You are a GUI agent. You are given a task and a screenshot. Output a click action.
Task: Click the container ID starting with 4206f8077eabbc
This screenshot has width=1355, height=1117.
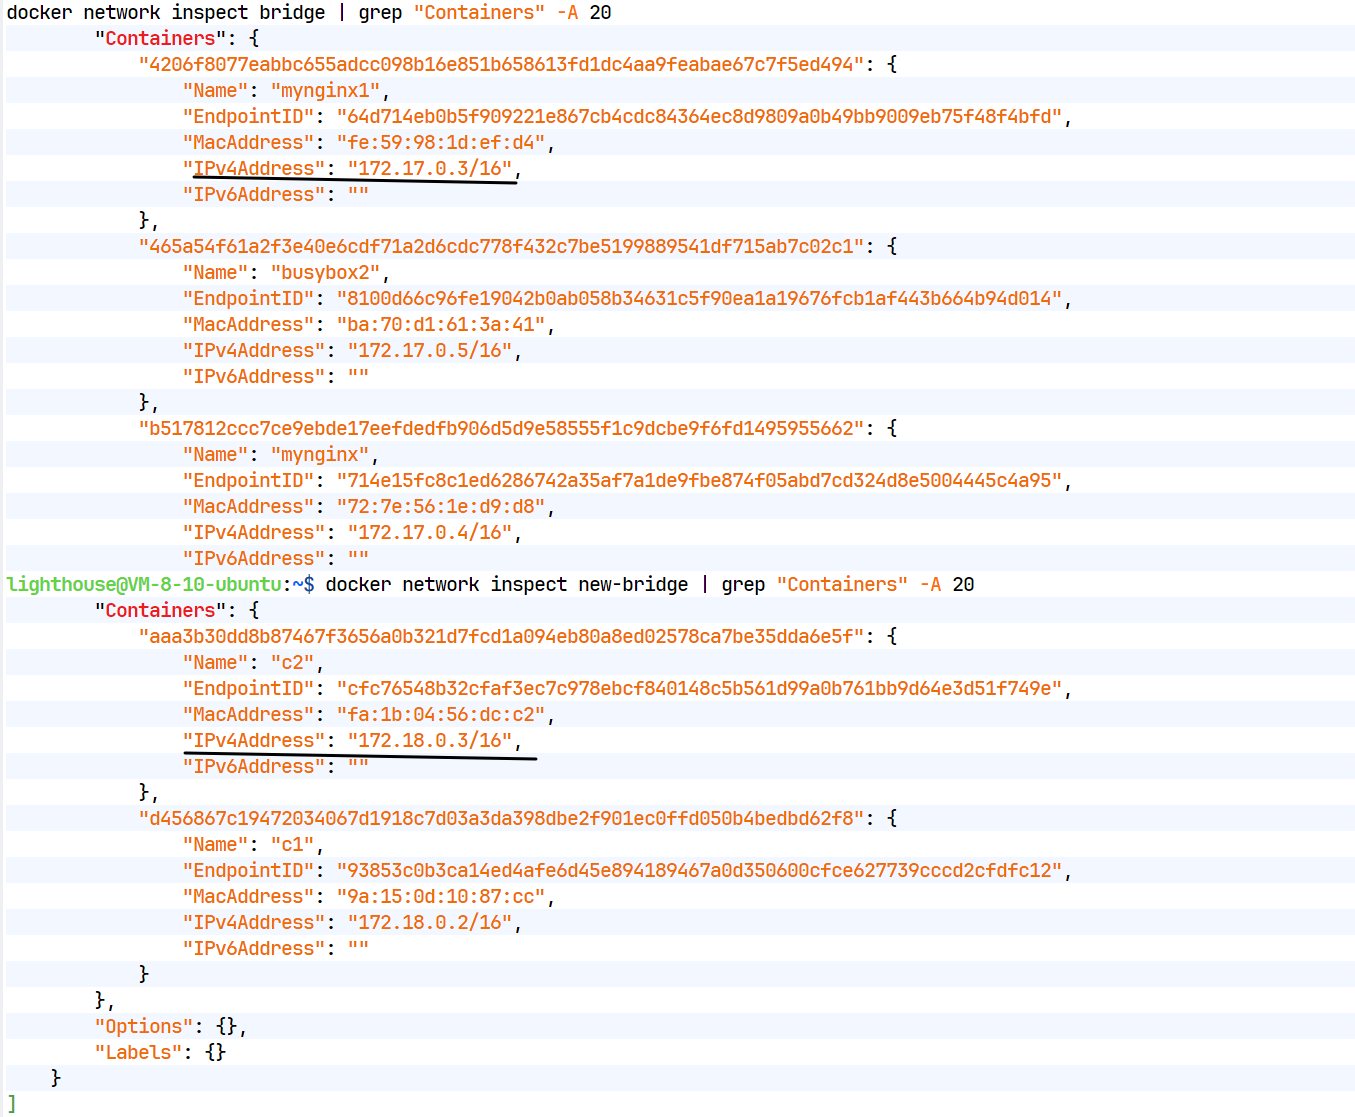pyautogui.click(x=501, y=65)
